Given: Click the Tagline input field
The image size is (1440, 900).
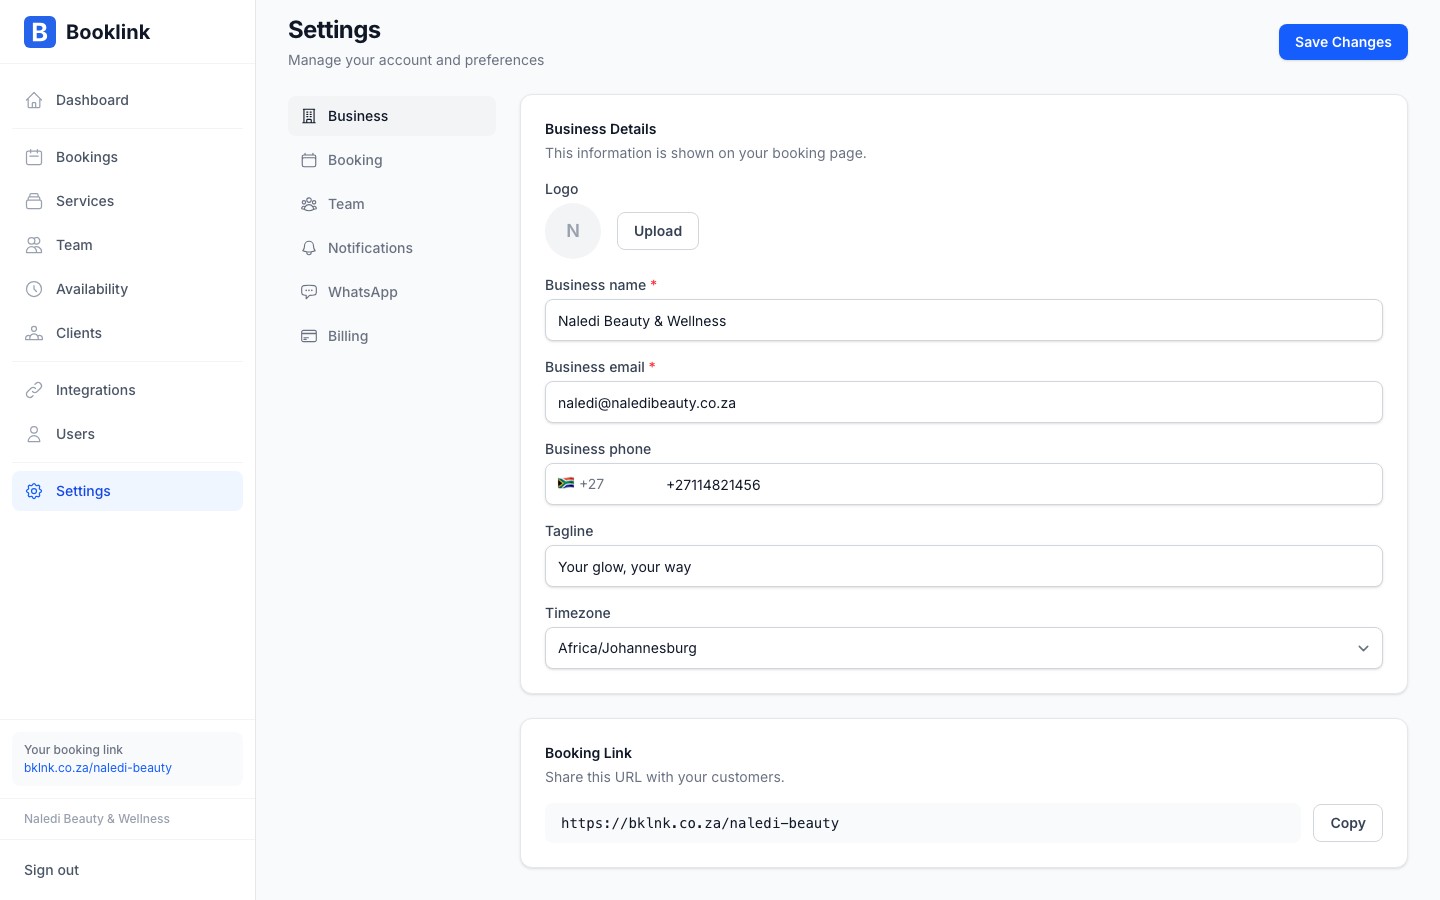Looking at the screenshot, I should tap(963, 566).
